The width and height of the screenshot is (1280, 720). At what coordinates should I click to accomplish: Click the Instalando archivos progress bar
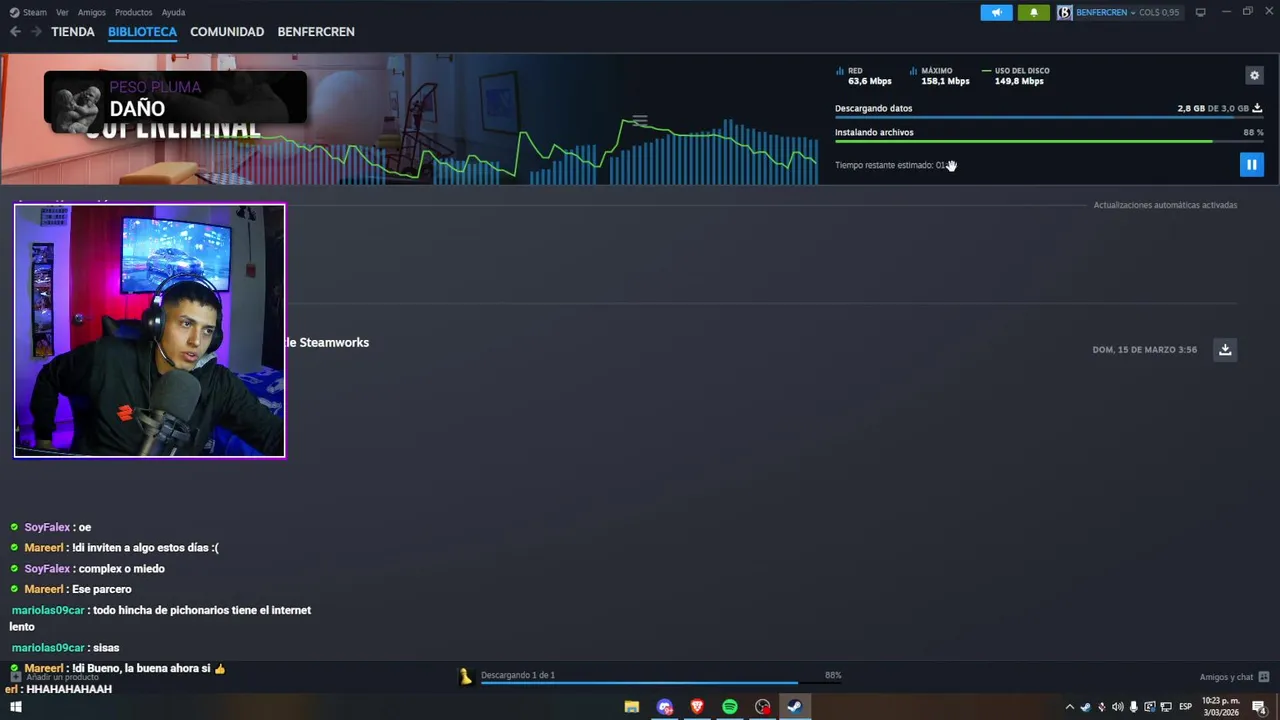(1049, 141)
